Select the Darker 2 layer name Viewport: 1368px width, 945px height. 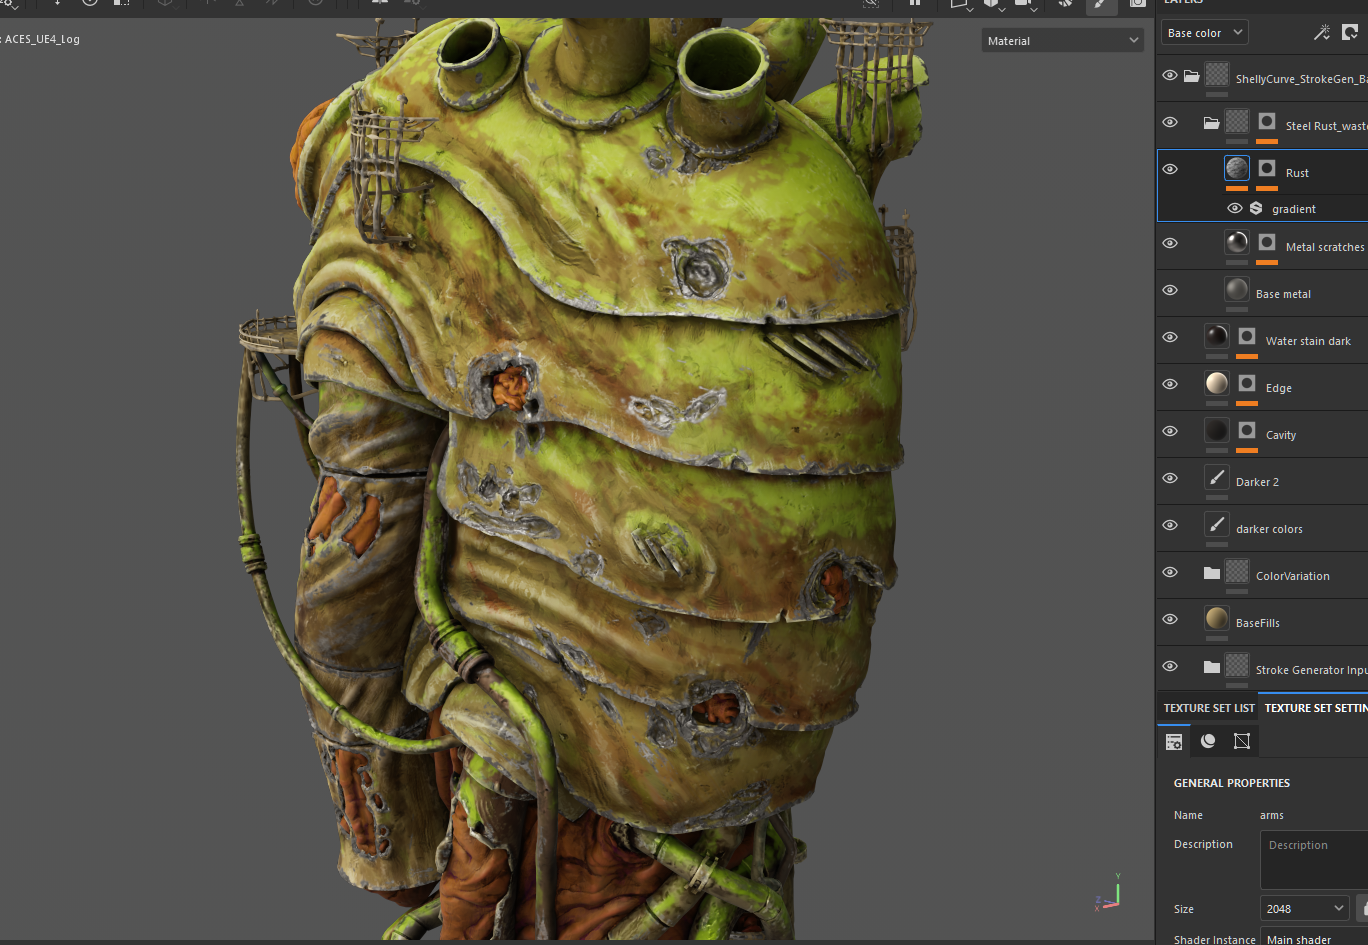click(1257, 482)
